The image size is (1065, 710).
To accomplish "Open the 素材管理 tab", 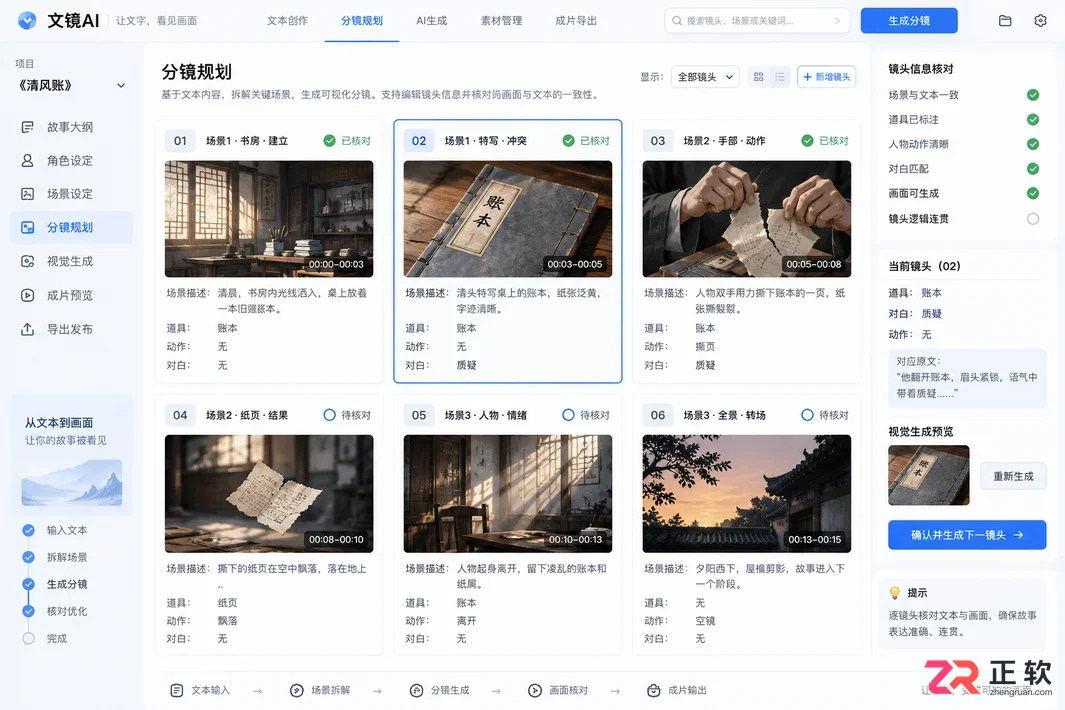I will click(501, 20).
